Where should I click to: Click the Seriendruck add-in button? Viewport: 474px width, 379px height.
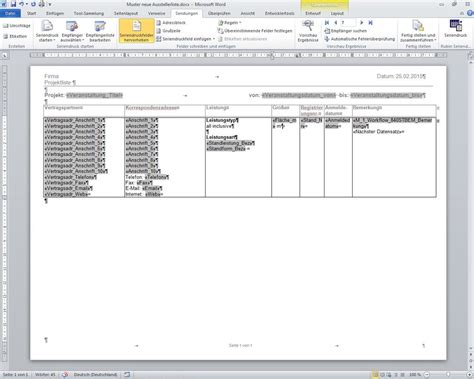click(455, 29)
